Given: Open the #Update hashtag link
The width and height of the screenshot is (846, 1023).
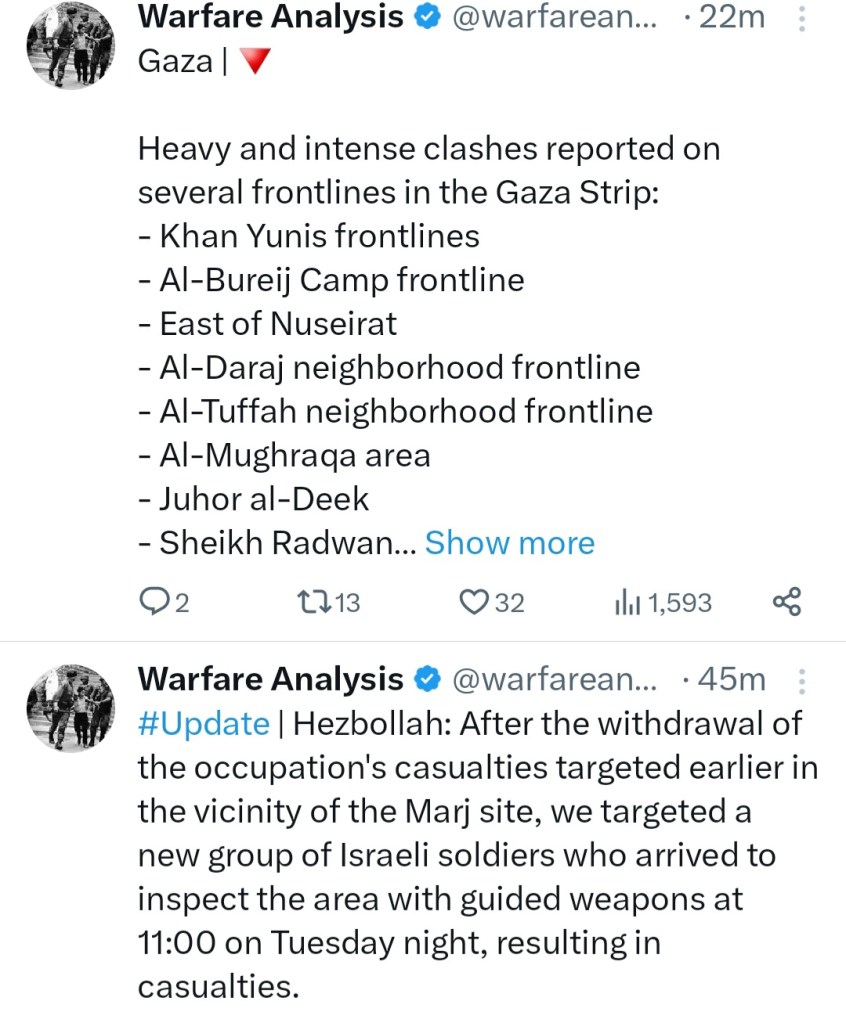Looking at the screenshot, I should point(203,724).
